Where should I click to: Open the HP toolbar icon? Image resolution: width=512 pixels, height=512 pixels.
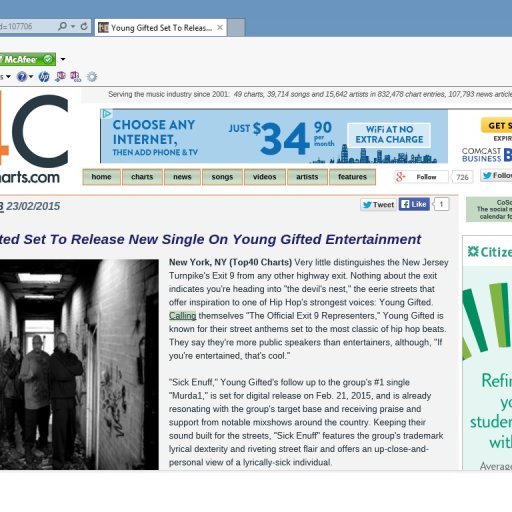(x=44, y=77)
